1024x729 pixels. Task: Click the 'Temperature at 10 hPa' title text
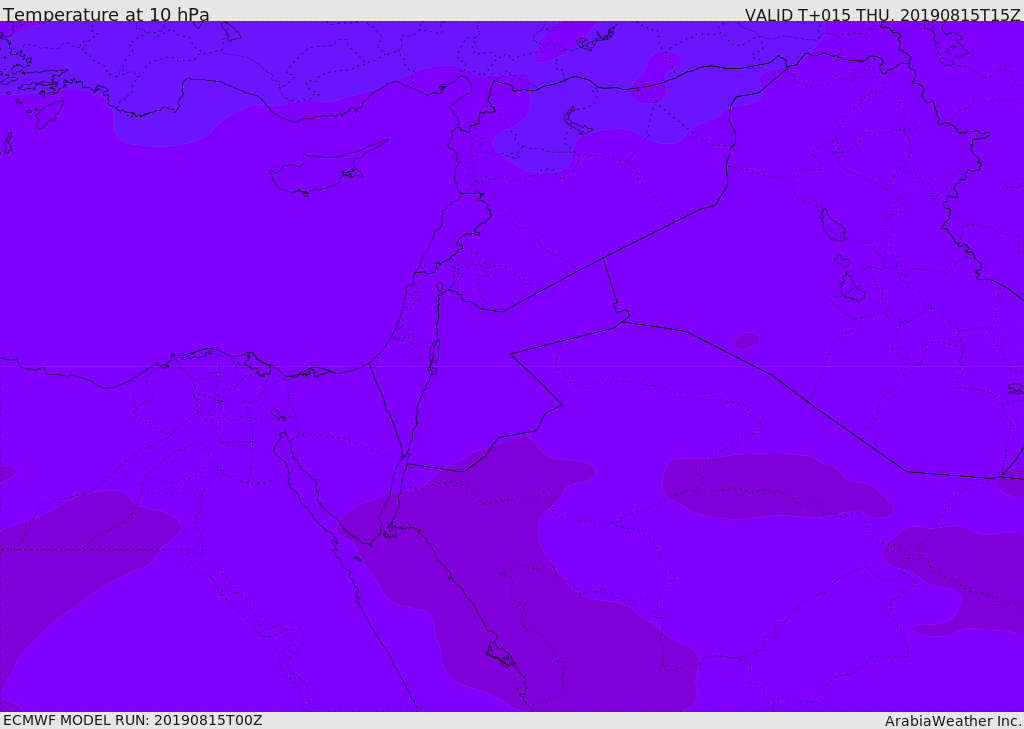[x=106, y=14]
